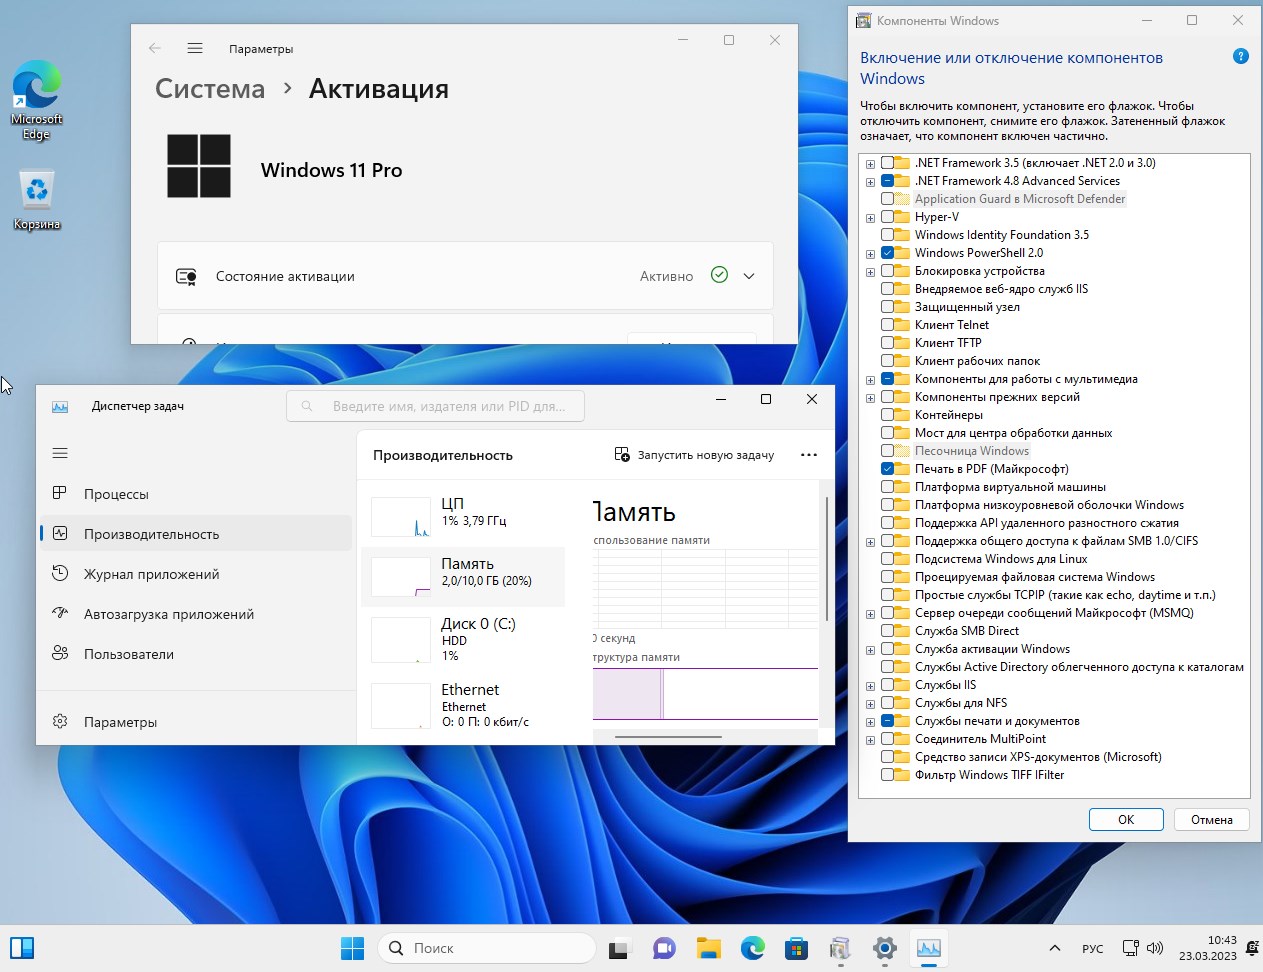Image resolution: width=1263 pixels, height=972 pixels.
Task: Expand the Состояние активации chevron
Action: point(749,276)
